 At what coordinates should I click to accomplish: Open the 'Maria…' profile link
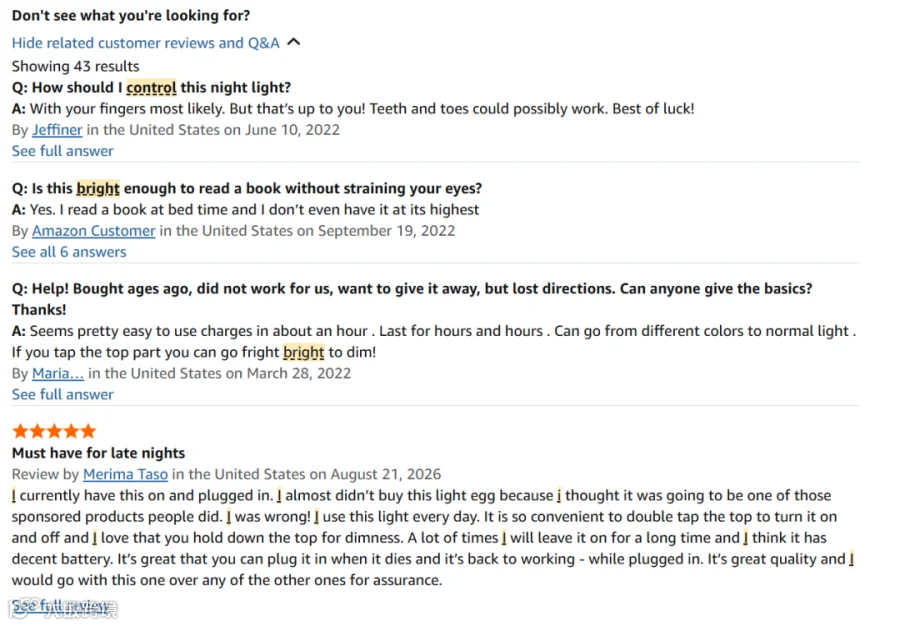58,374
